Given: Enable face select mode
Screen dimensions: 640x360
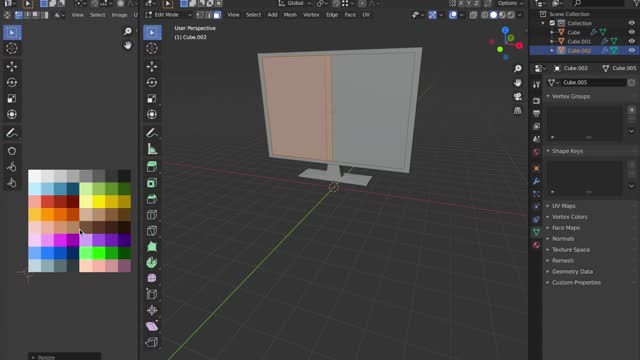Looking at the screenshot, I should pyautogui.click(x=217, y=15).
